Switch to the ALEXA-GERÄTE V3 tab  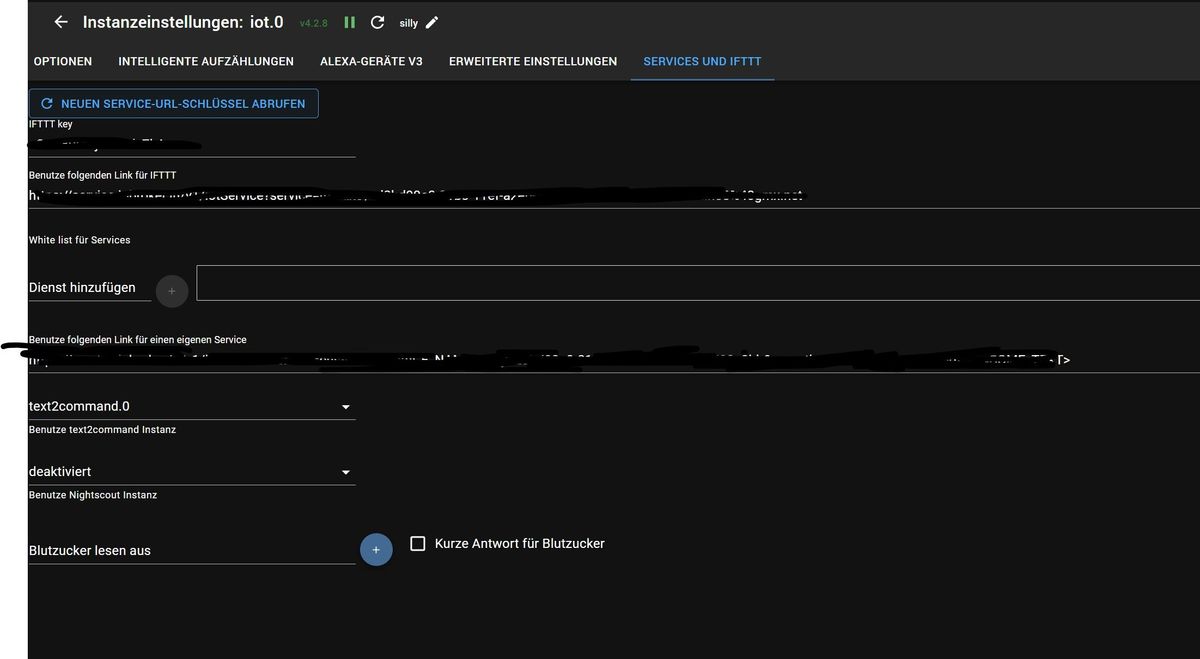point(373,61)
